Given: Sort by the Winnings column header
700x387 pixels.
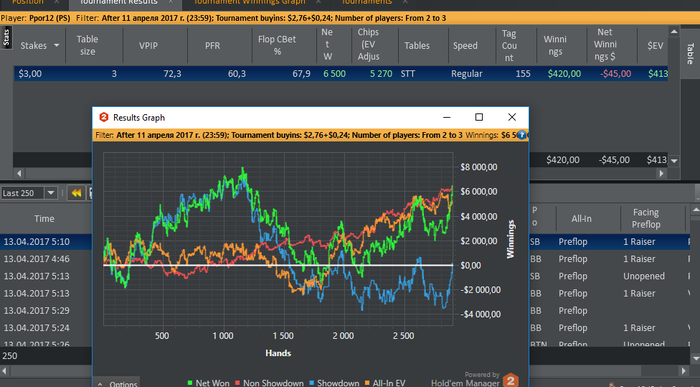Looking at the screenshot, I should pos(561,46).
